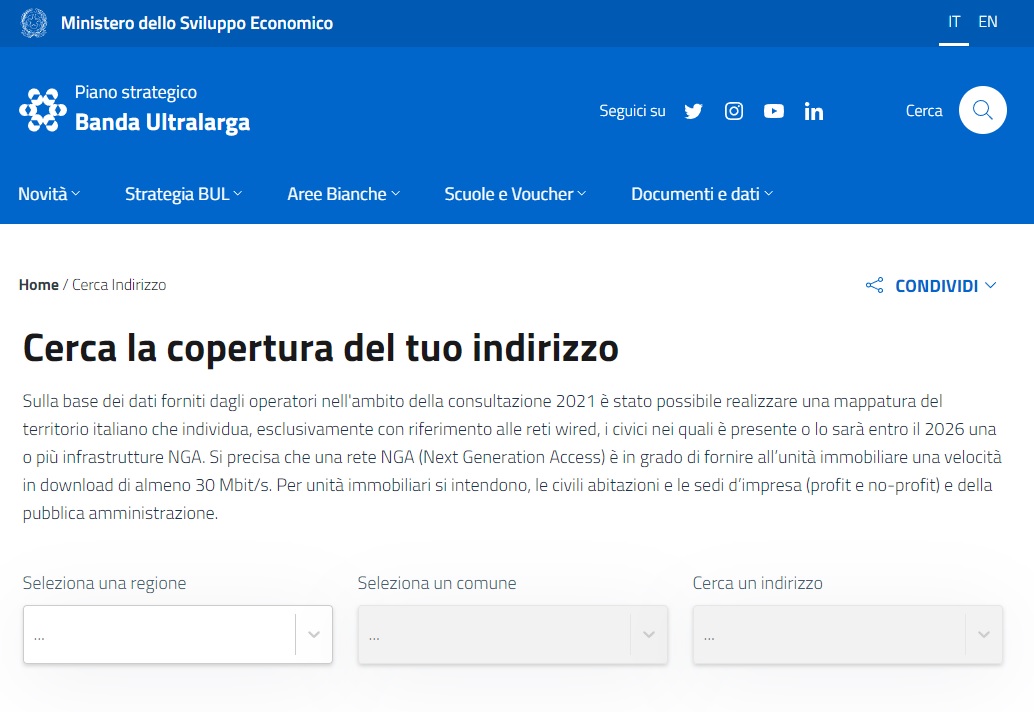Open the Twitter social profile icon

point(693,111)
